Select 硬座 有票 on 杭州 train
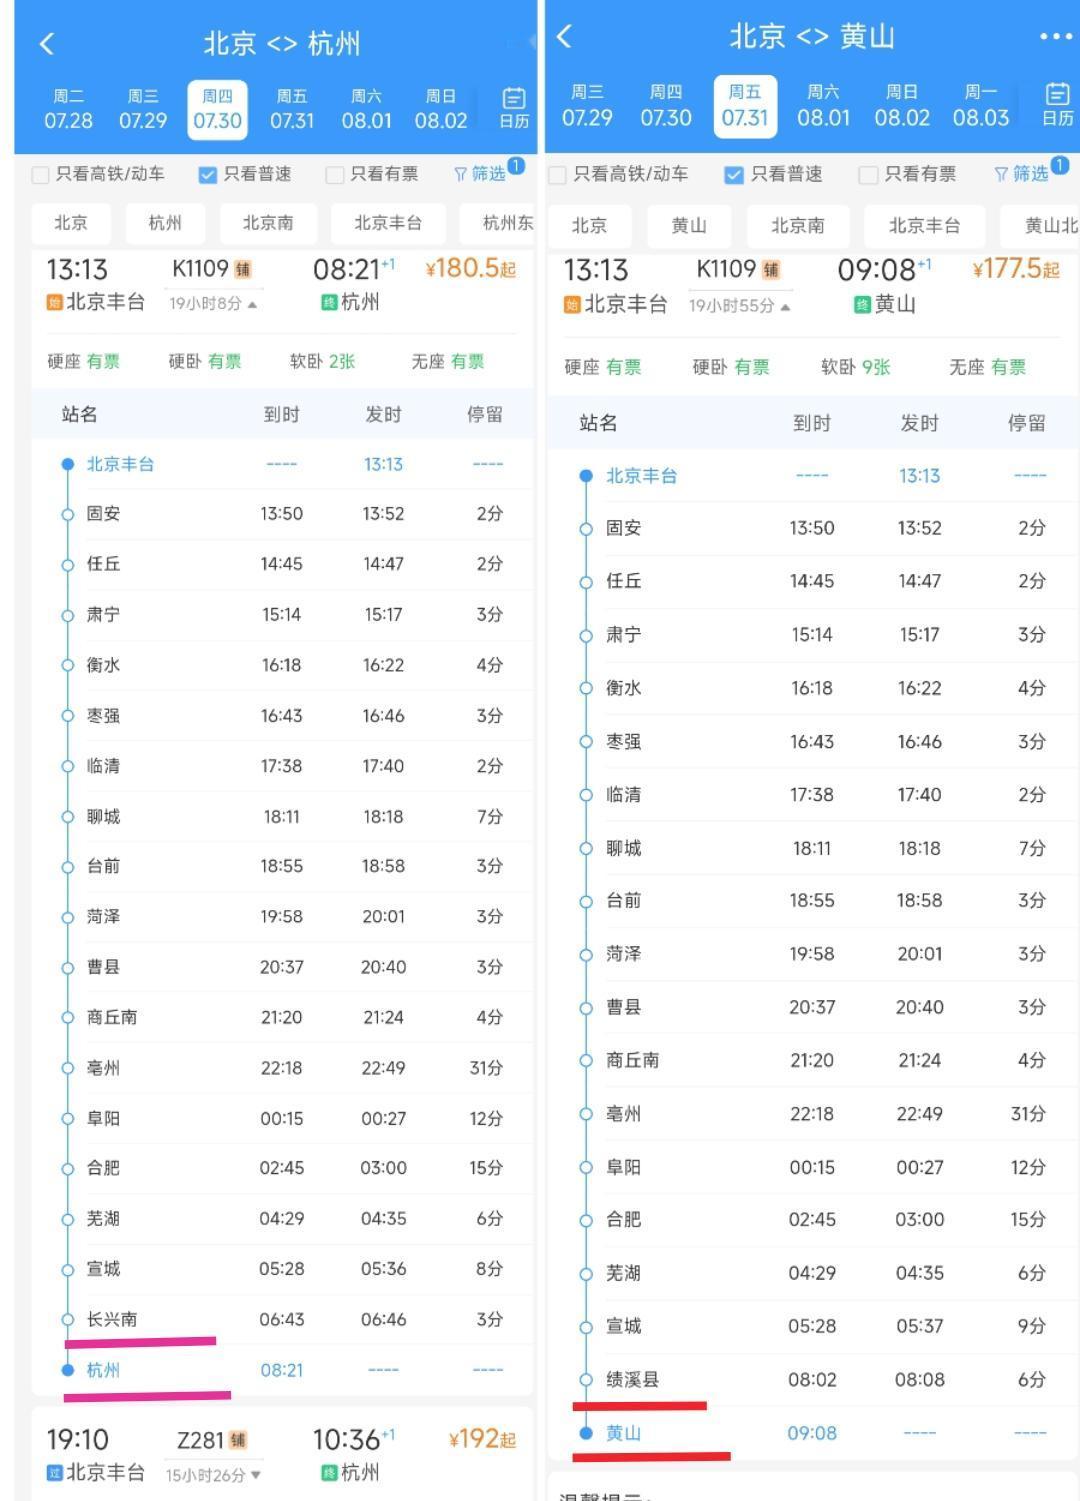Viewport: 1080px width, 1501px height. coord(83,362)
